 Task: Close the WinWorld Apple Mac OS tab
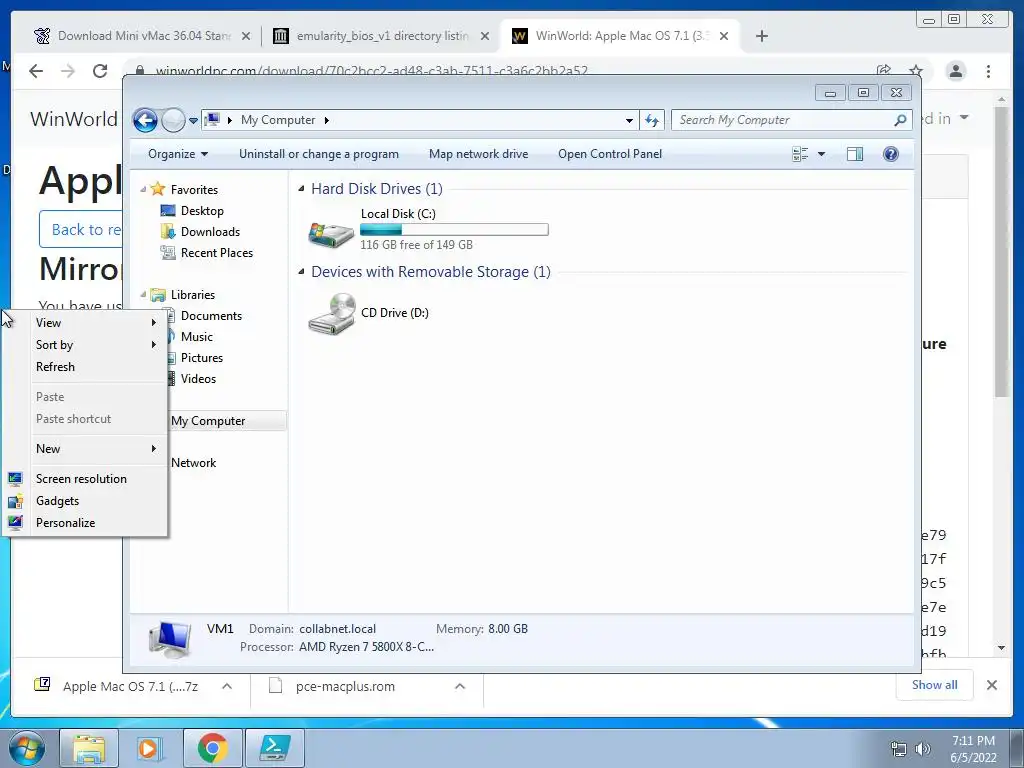(724, 36)
